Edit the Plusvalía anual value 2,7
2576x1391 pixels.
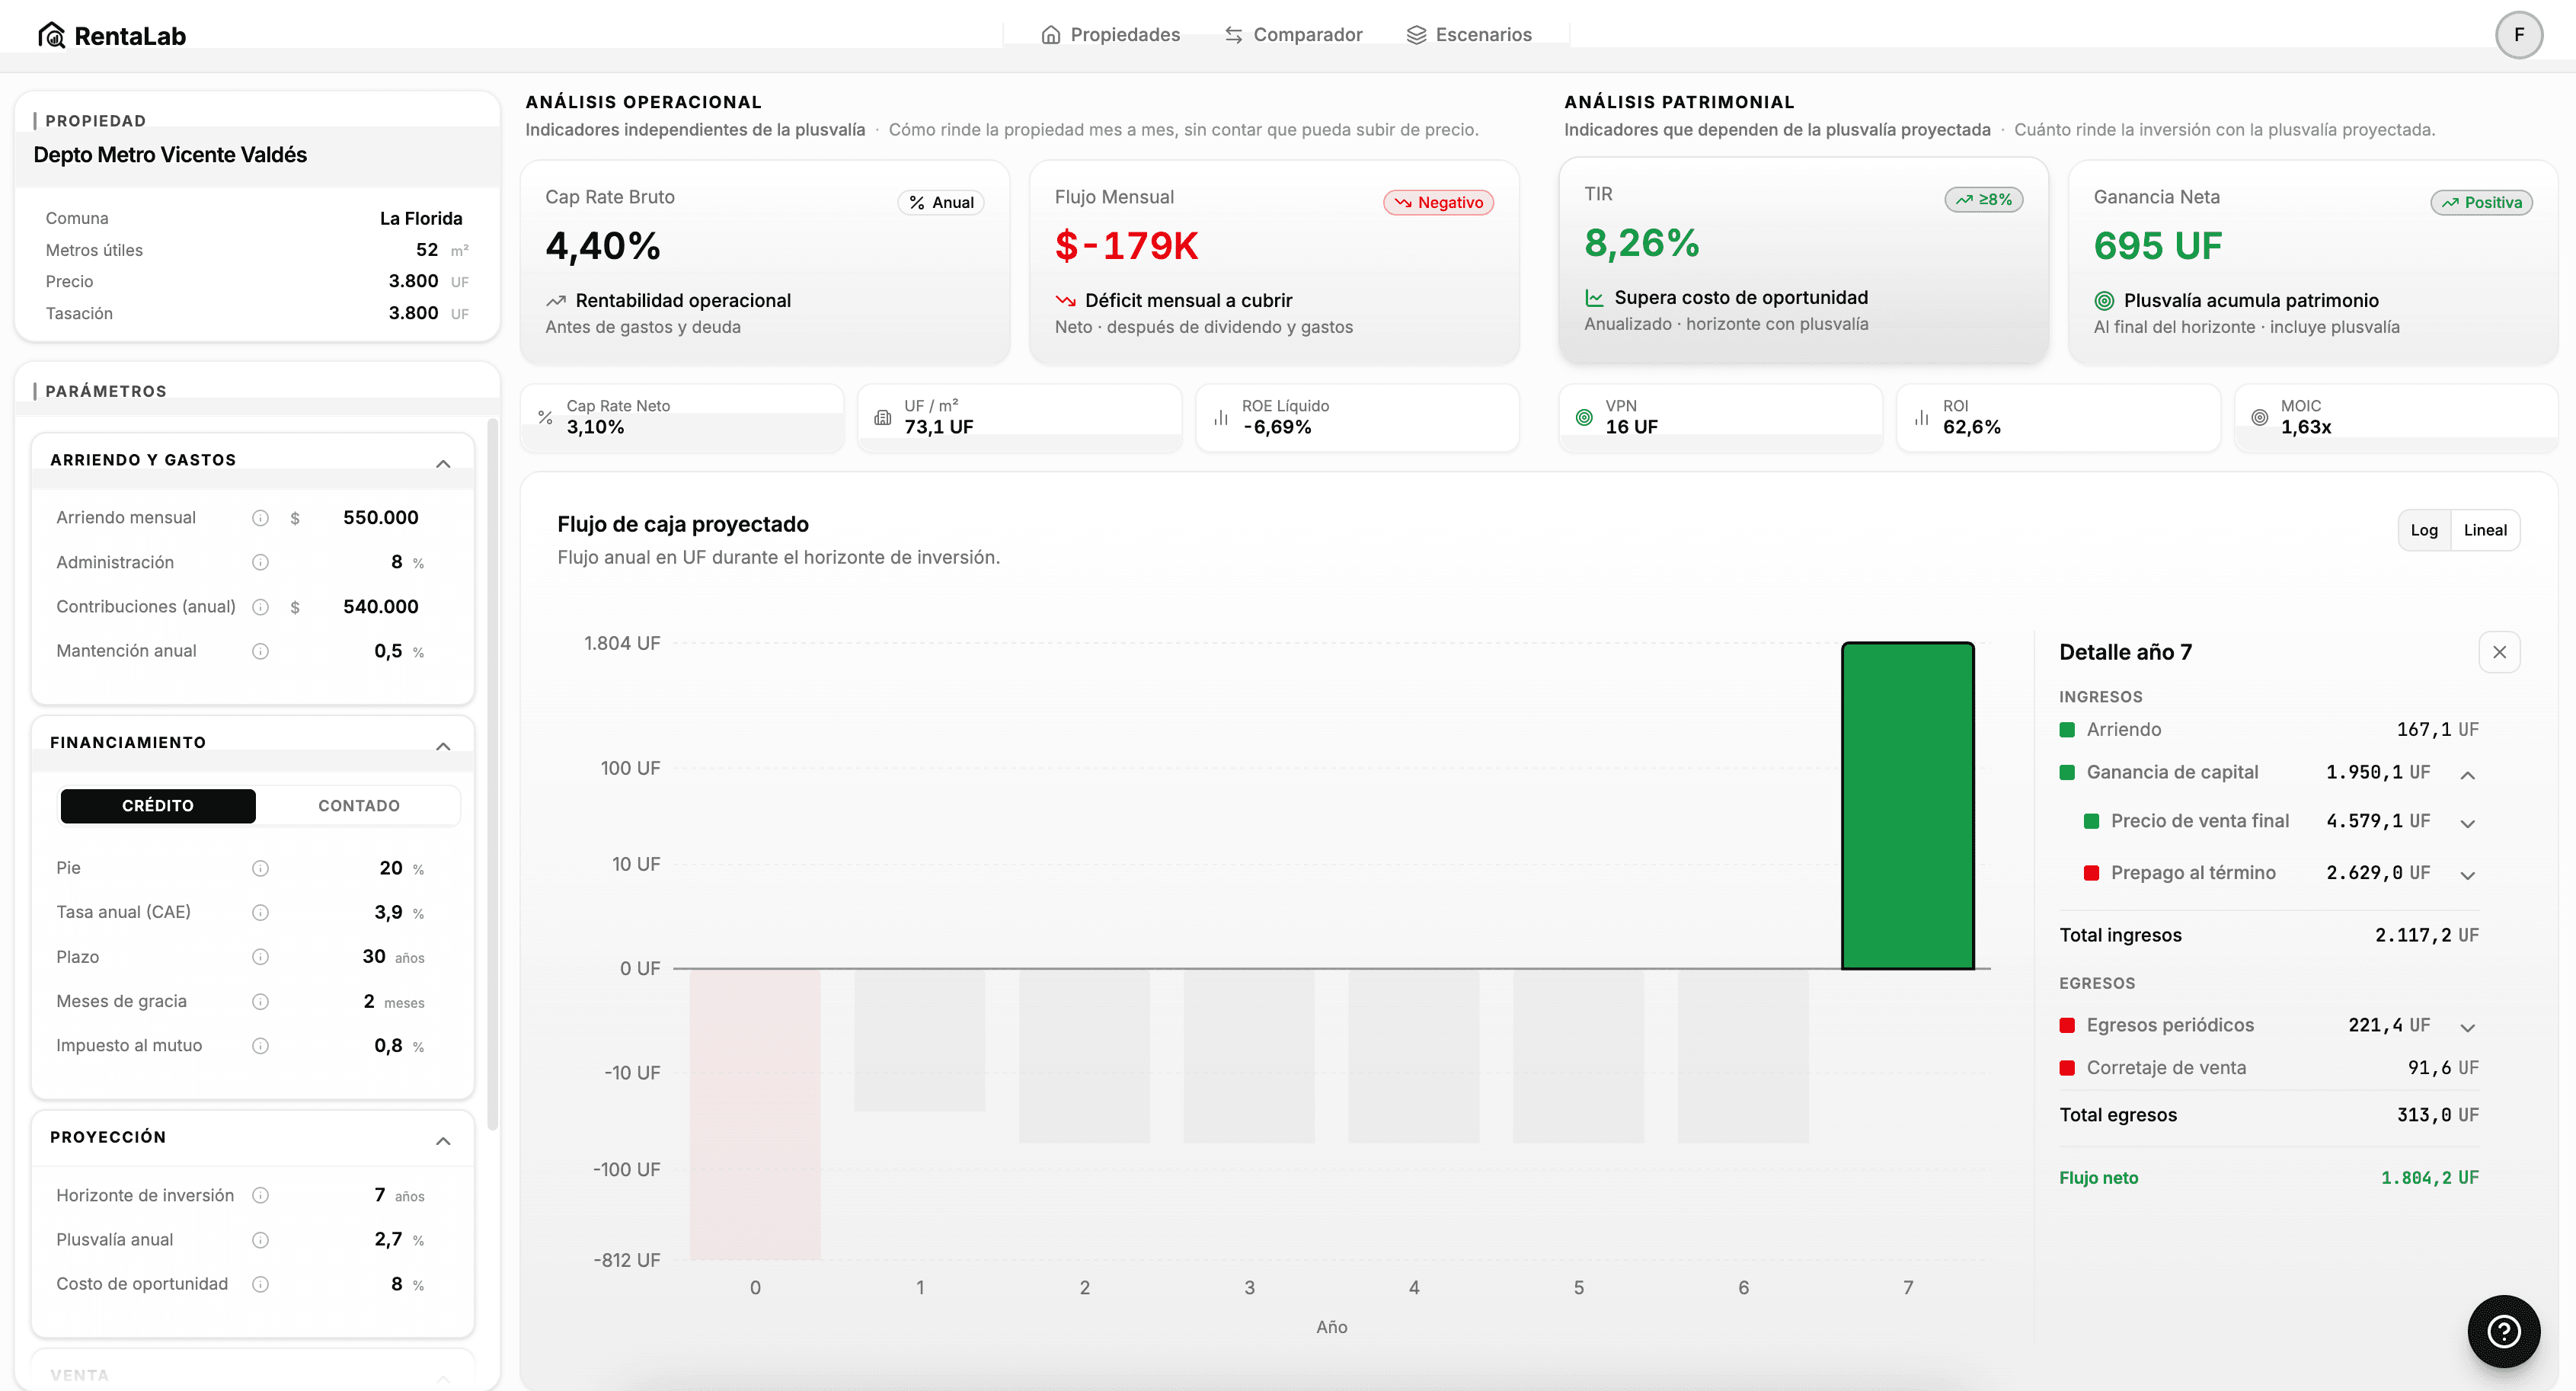tap(389, 1240)
